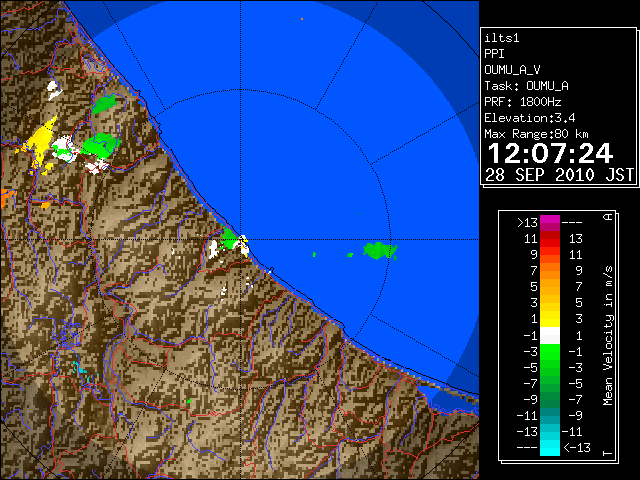Click the 'Task: OUMU_A' line
This screenshot has width=640, height=480.
click(x=527, y=86)
